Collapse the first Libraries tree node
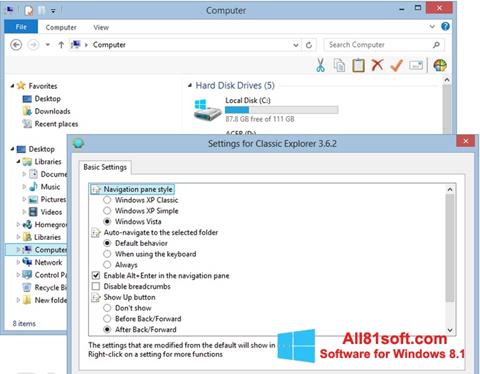This screenshot has height=374, width=480. tap(18, 161)
